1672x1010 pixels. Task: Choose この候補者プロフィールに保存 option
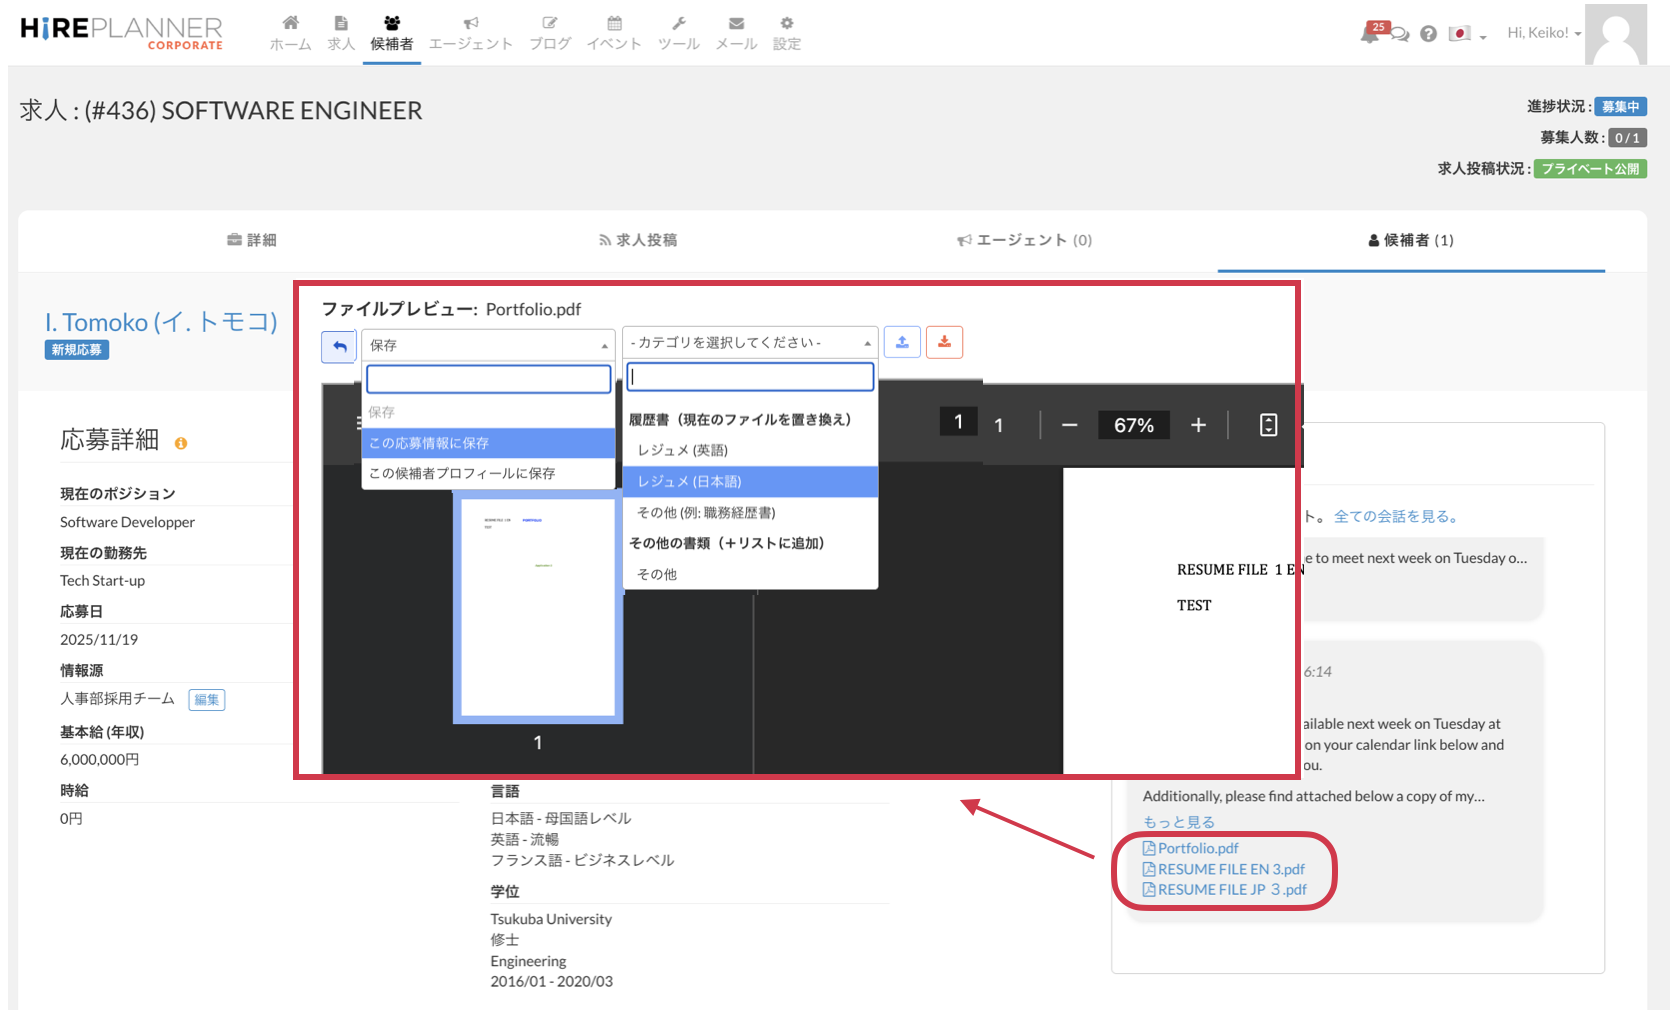(x=487, y=473)
